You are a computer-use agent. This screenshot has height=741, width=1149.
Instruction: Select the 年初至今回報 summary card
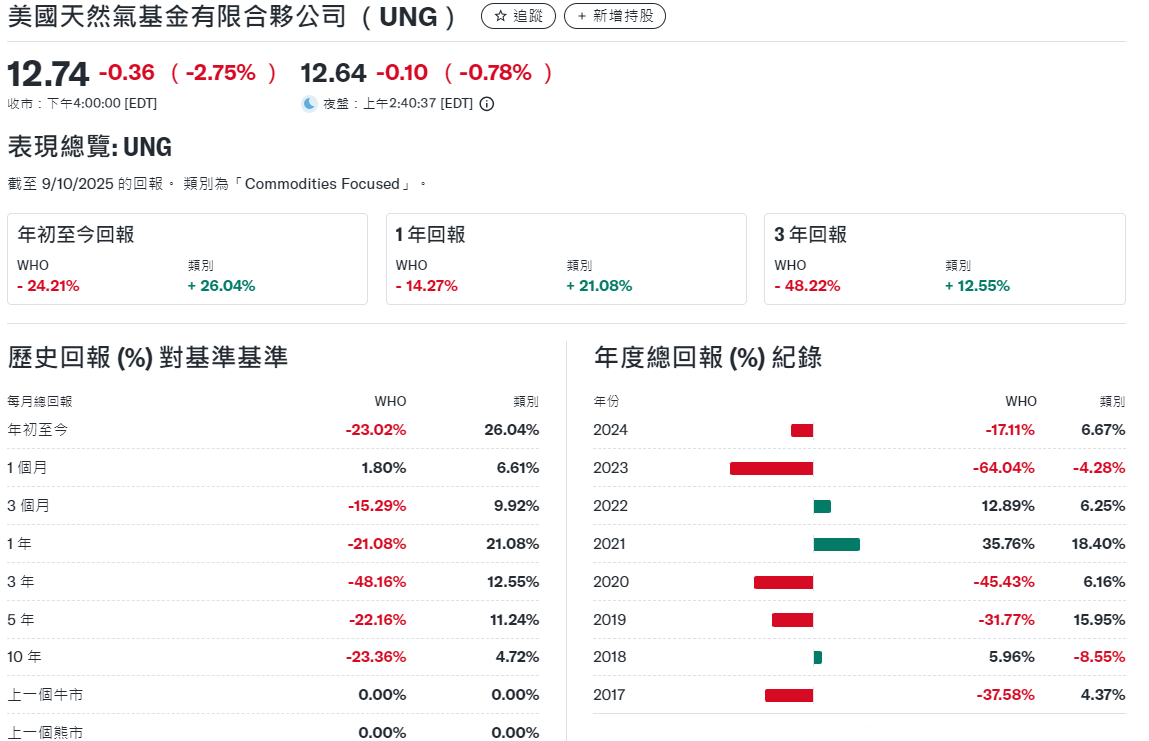coord(187,259)
